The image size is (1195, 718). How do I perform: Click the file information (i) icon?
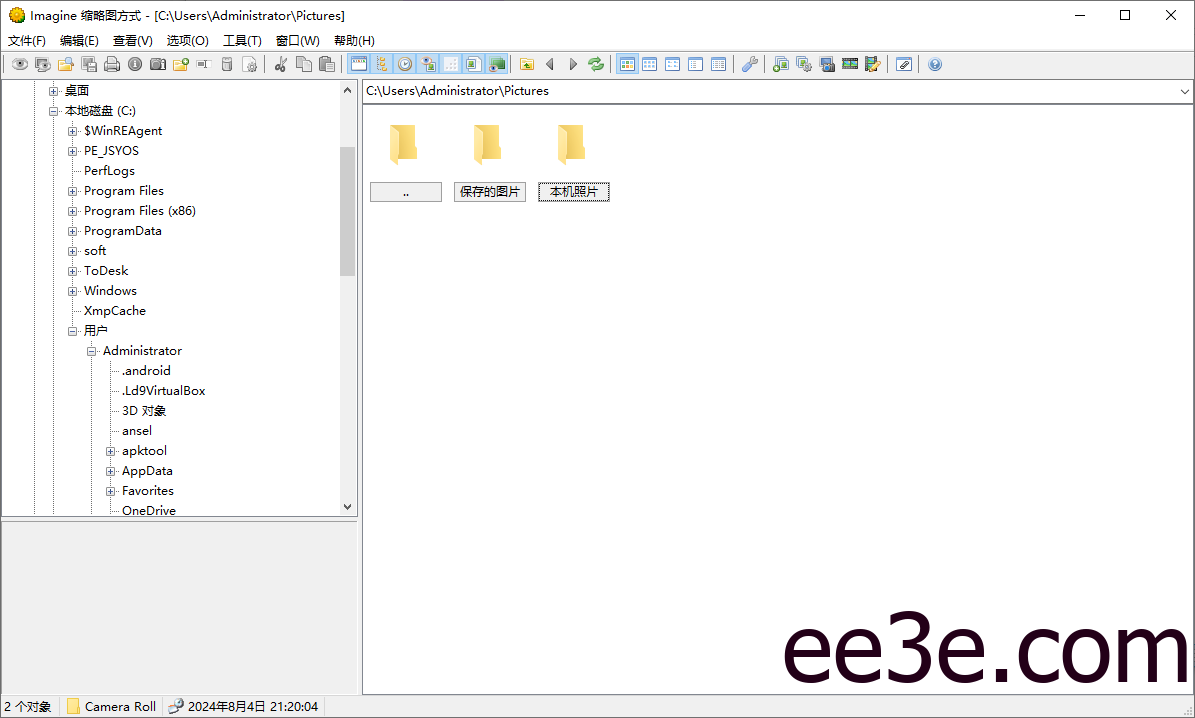click(x=134, y=65)
